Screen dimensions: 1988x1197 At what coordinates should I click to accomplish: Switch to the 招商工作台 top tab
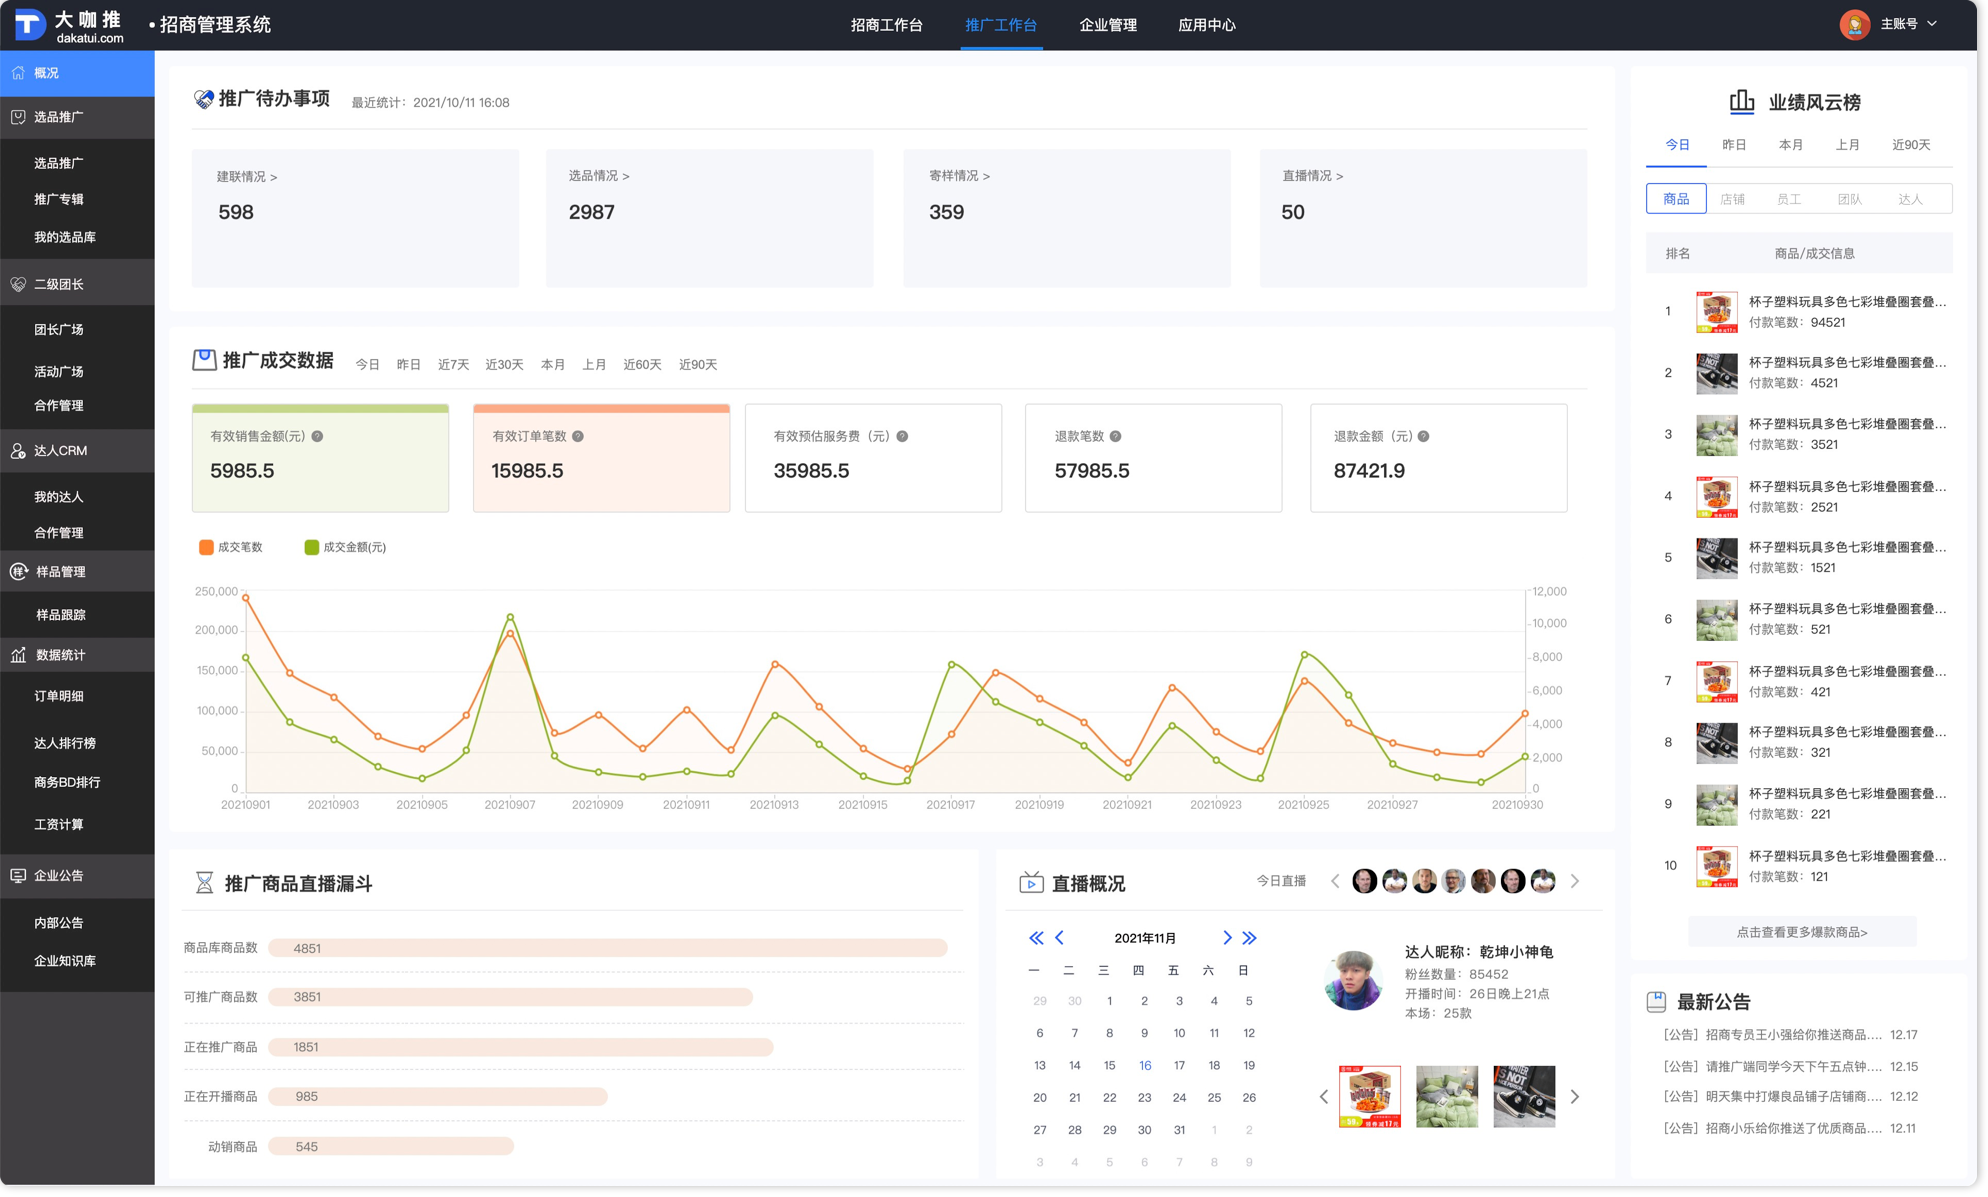click(x=886, y=25)
